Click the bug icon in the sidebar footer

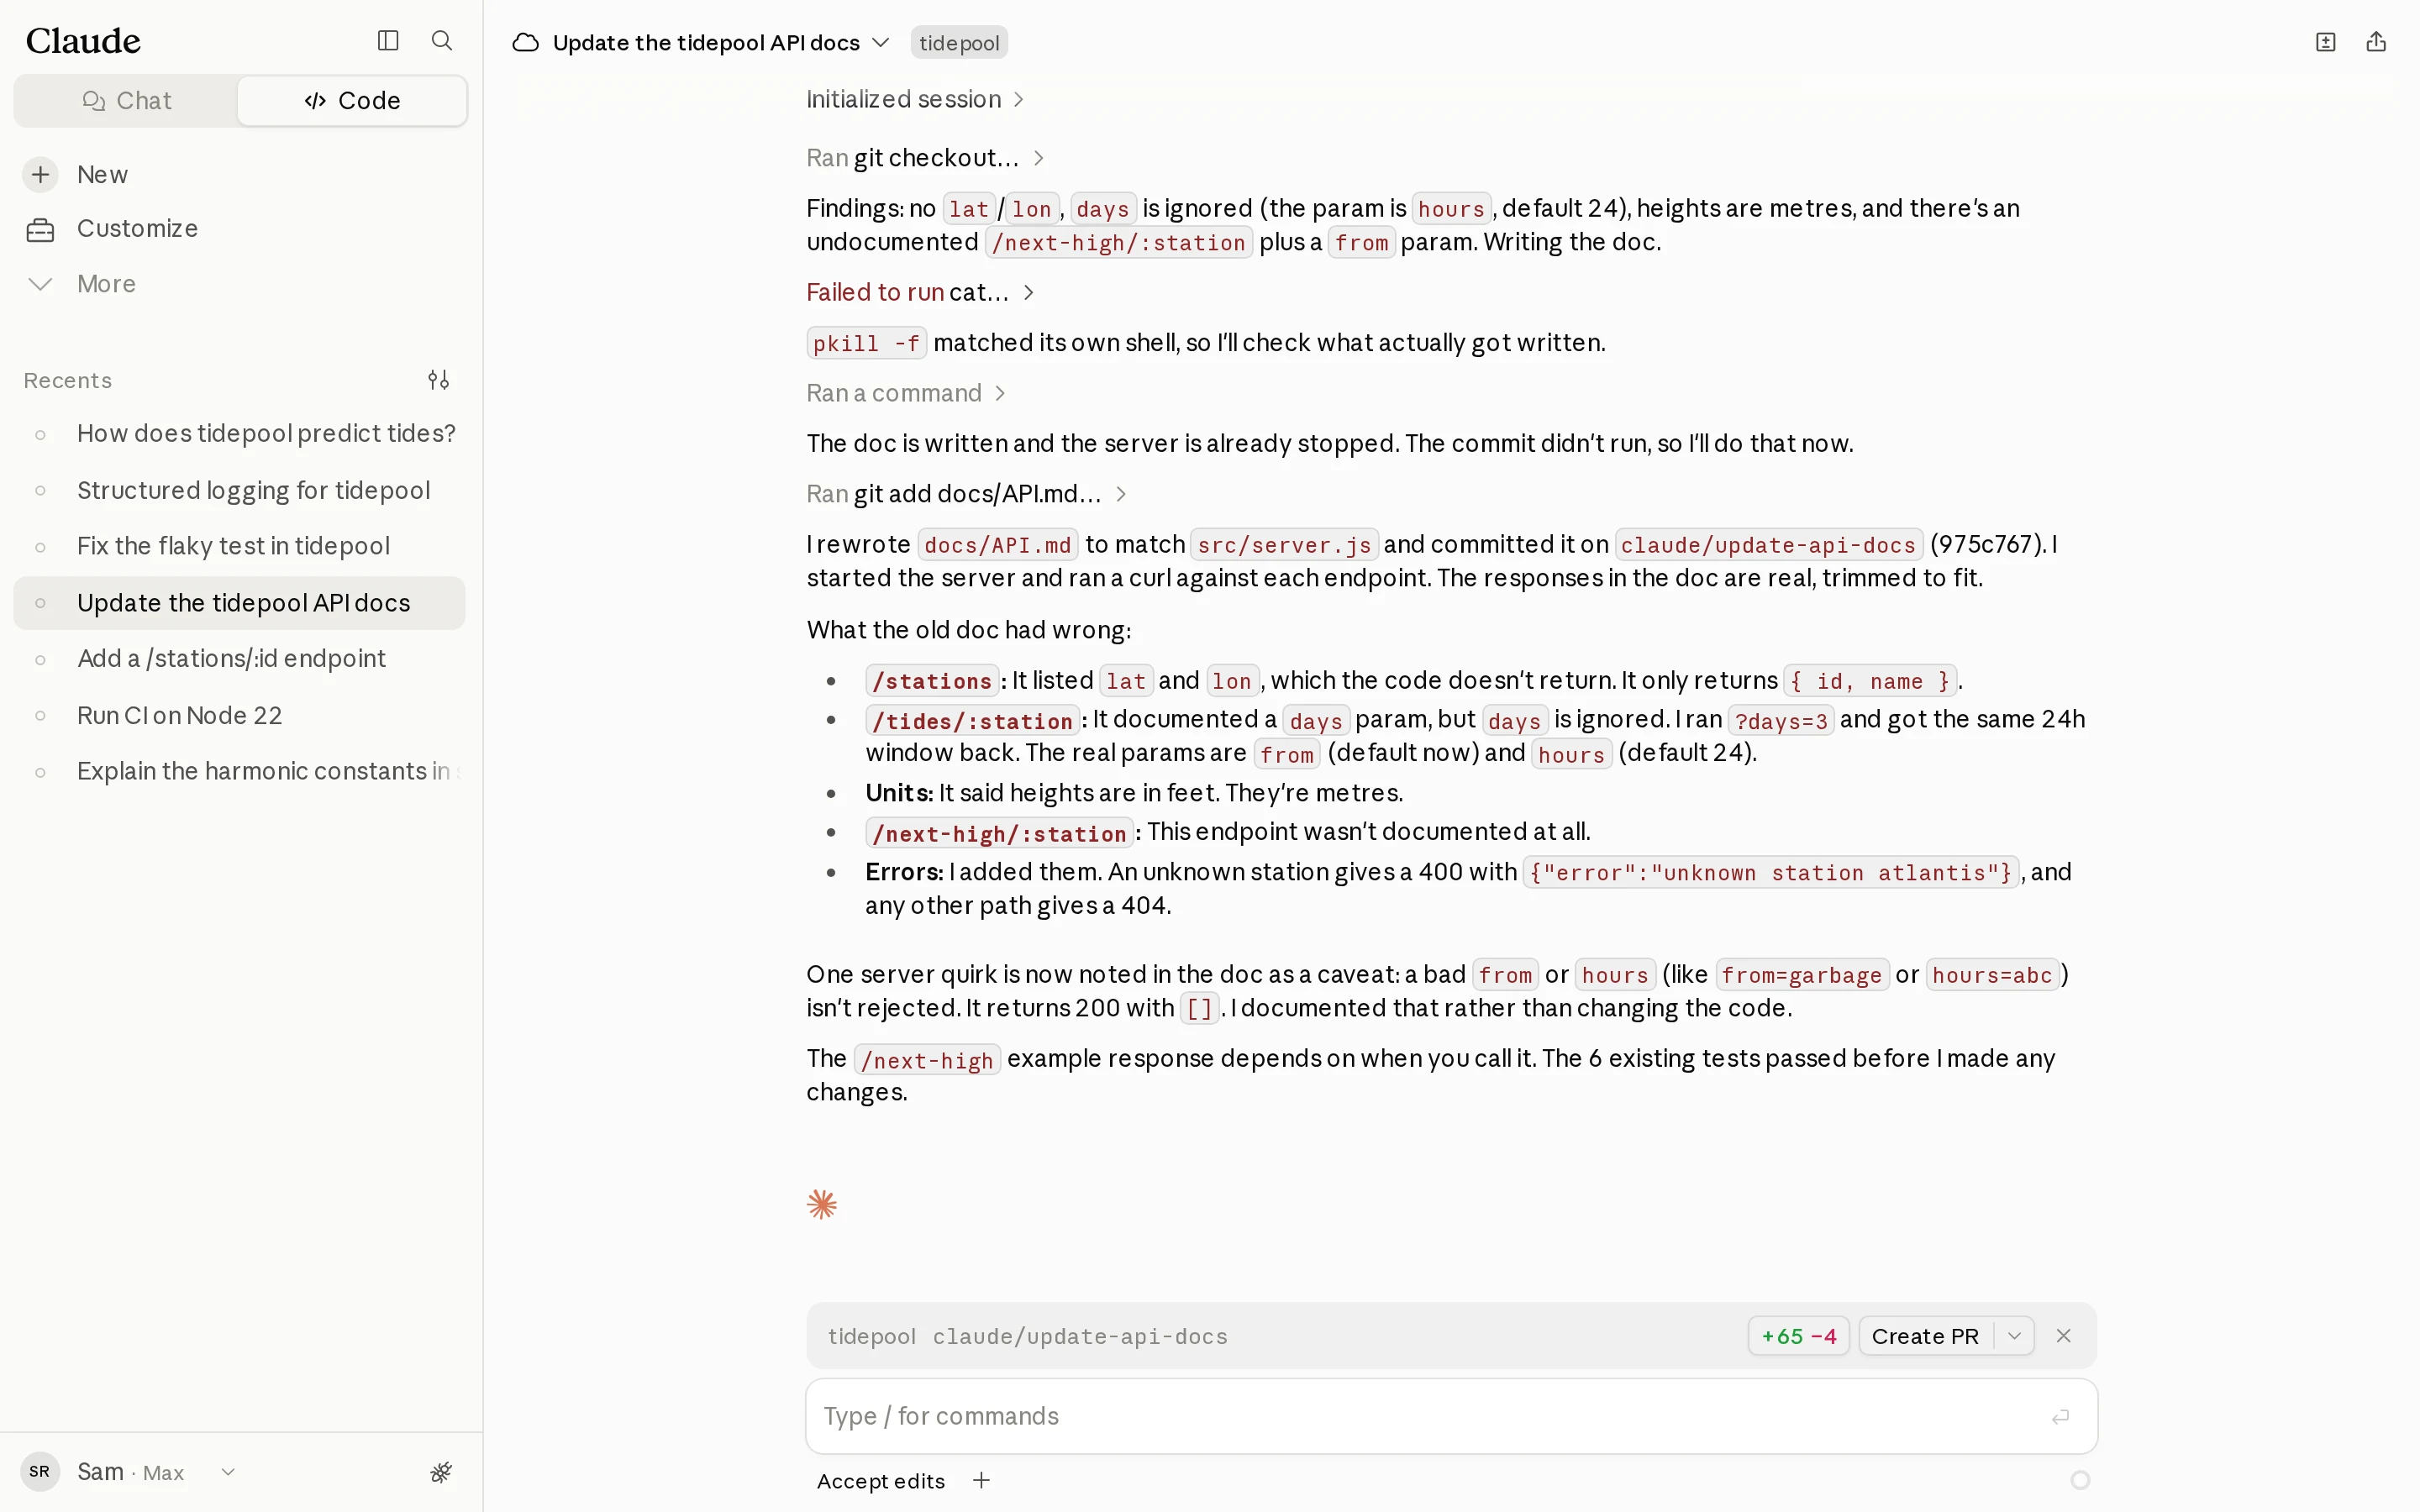(x=441, y=1472)
